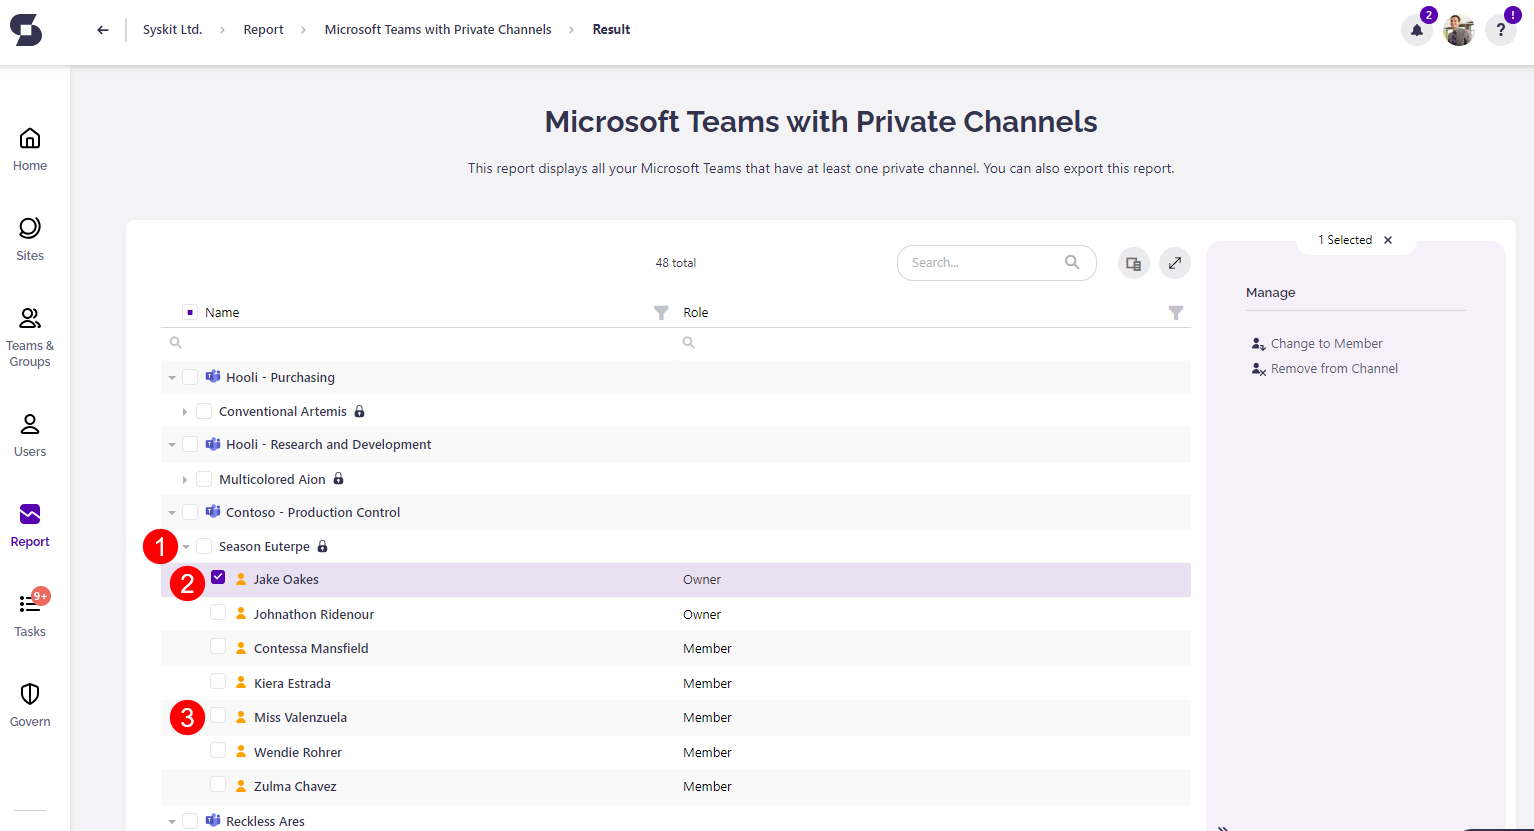Navigate to Teams & Groups
Screen dimensions: 1534x831
click(29, 338)
